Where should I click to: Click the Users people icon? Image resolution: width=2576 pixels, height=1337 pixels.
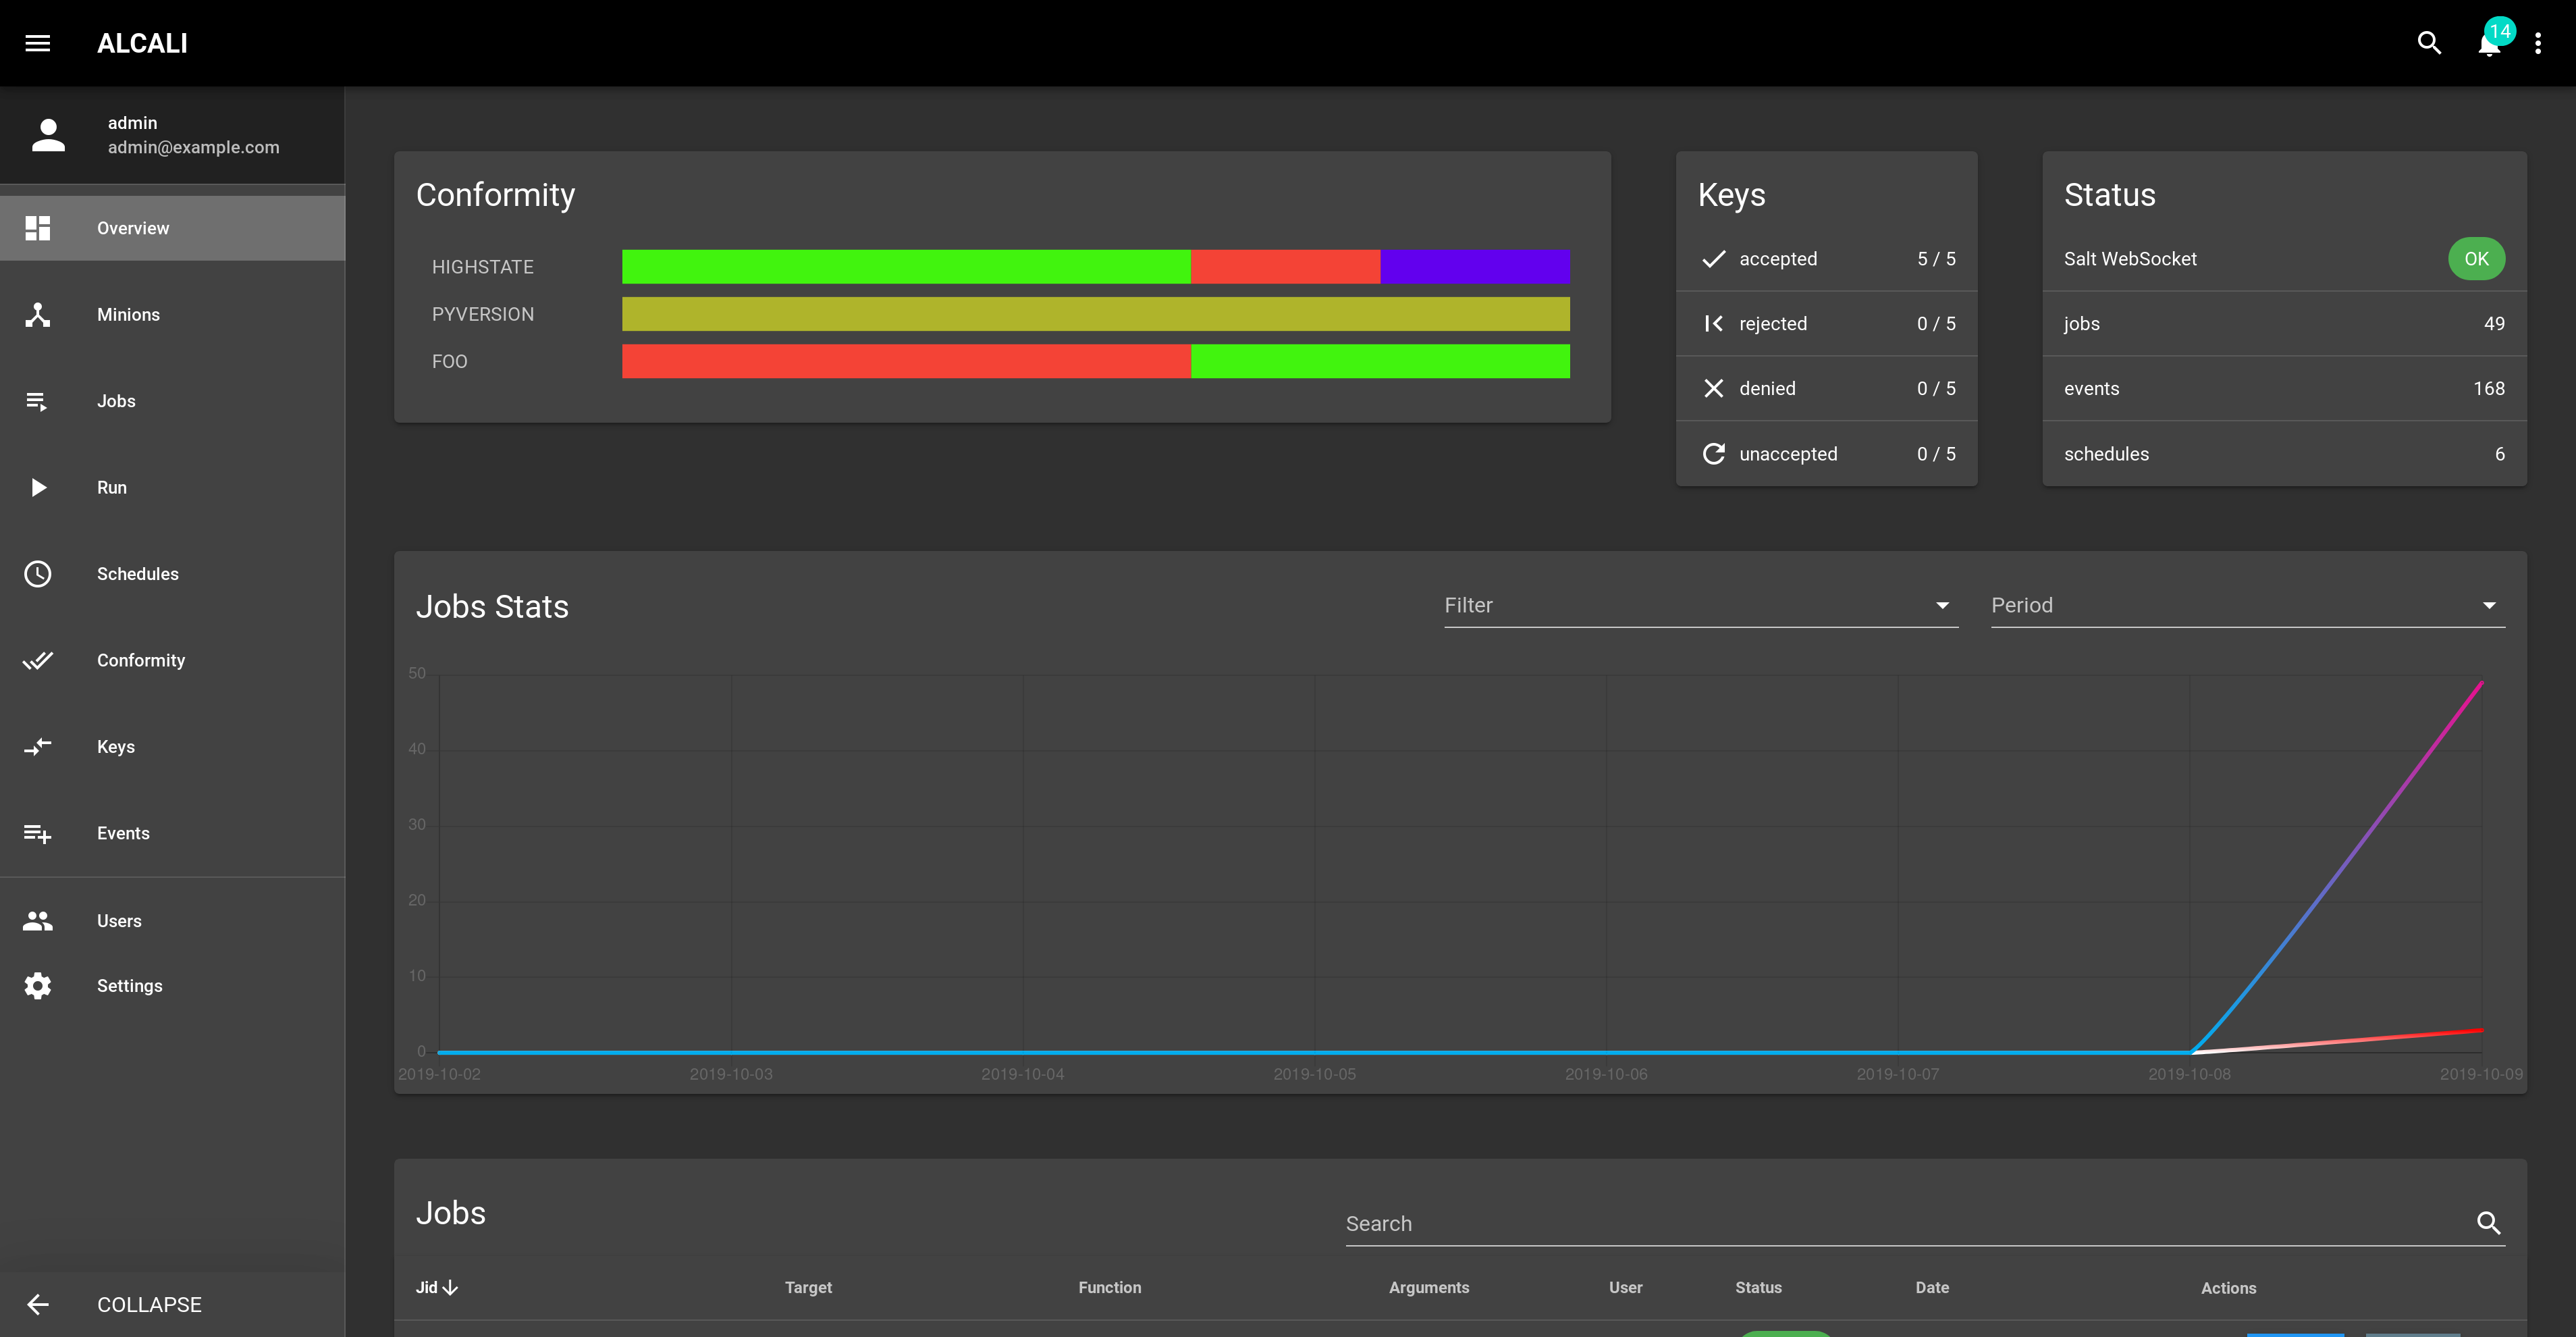point(38,921)
